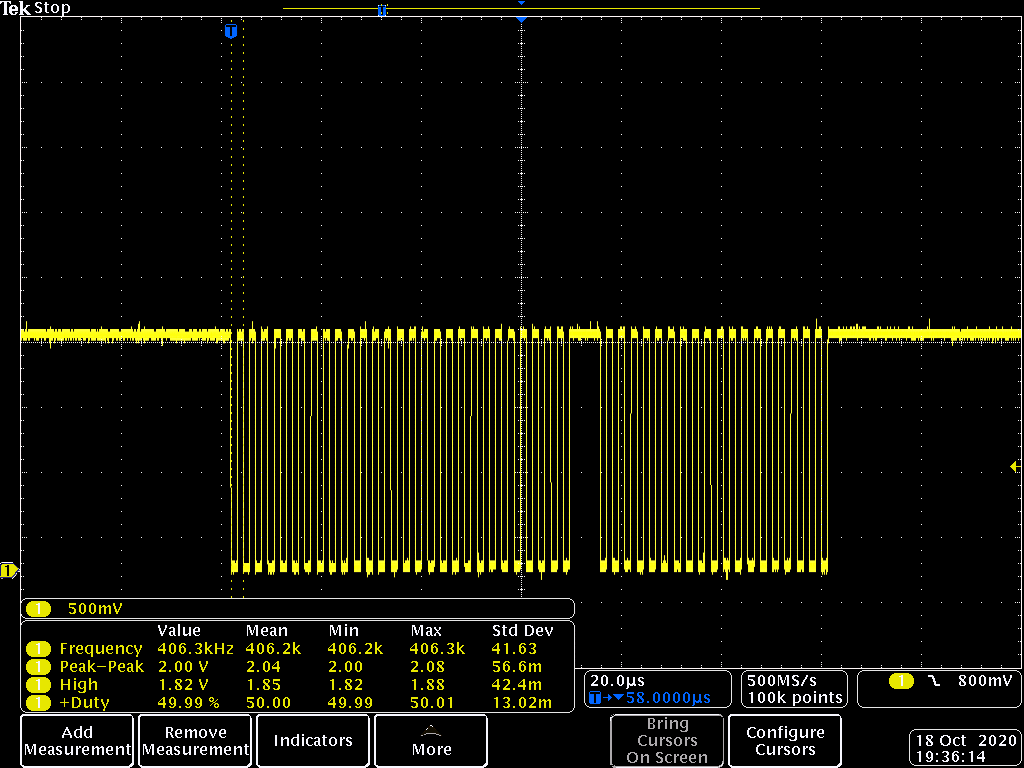Click the blue trigger position T marker

[231, 32]
